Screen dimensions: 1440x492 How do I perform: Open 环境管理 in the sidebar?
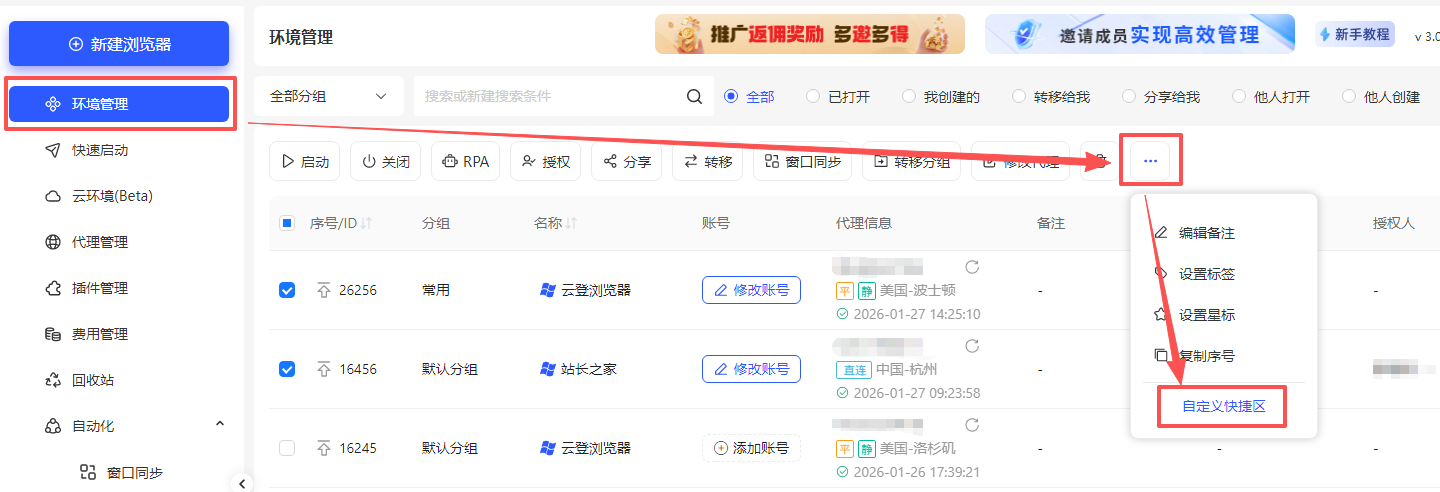(x=119, y=104)
